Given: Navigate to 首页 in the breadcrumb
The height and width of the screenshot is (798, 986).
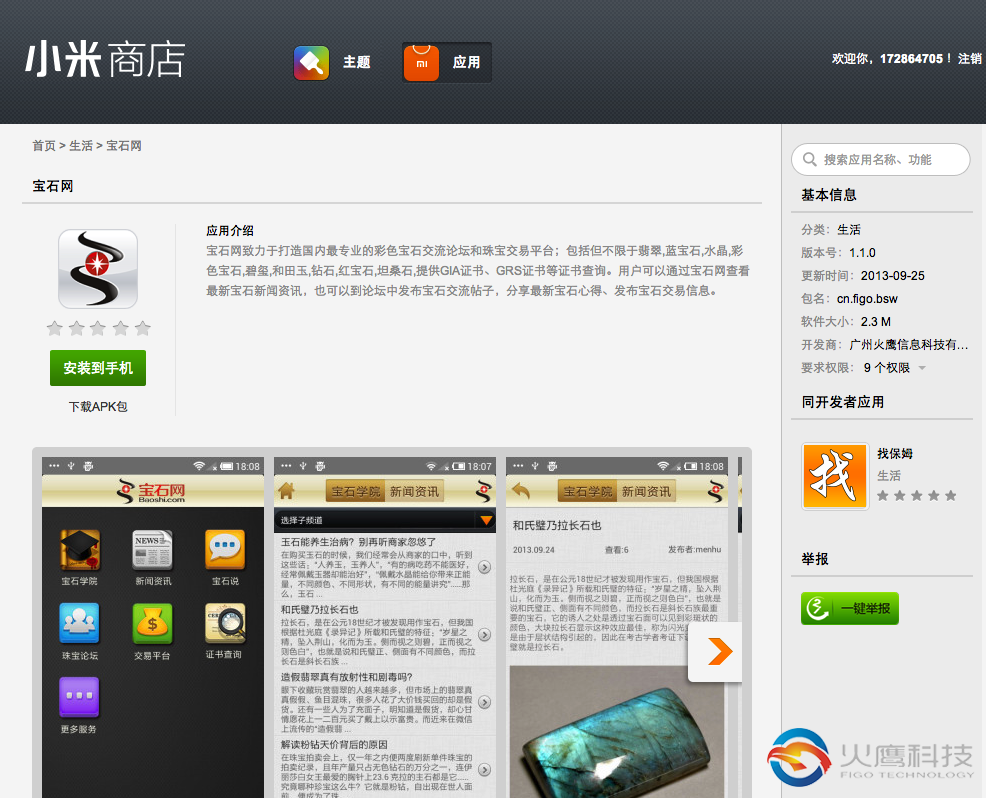Looking at the screenshot, I should tap(42, 145).
